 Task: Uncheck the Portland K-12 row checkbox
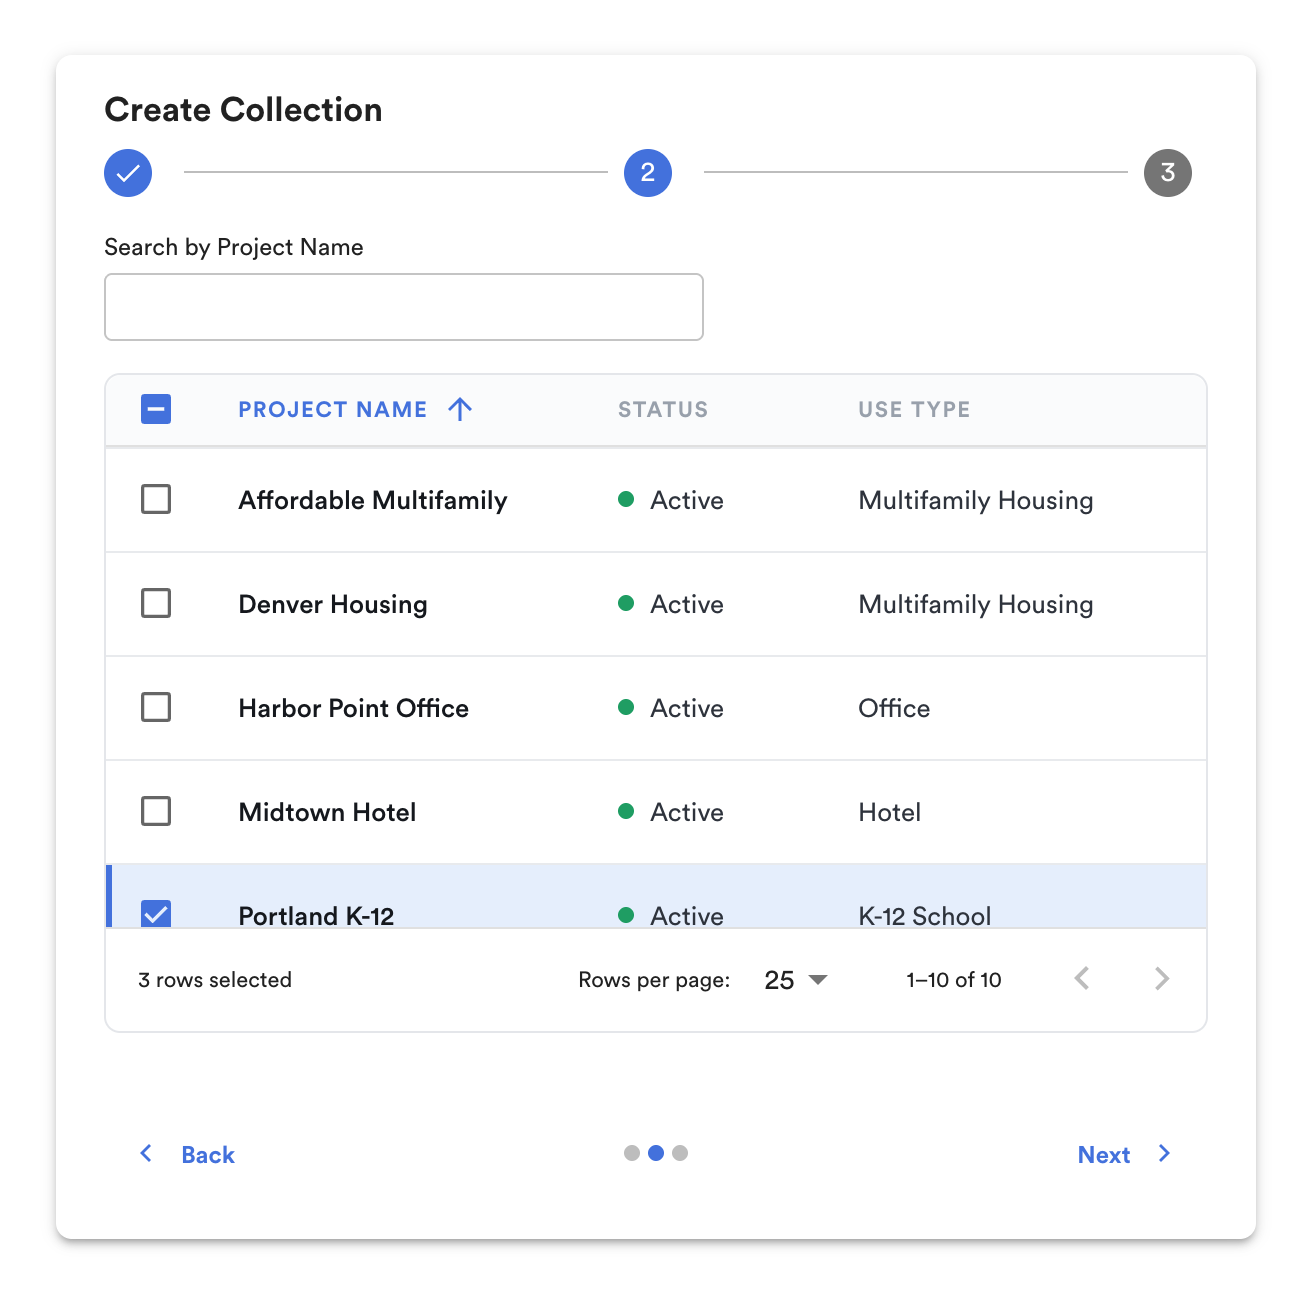point(156,914)
